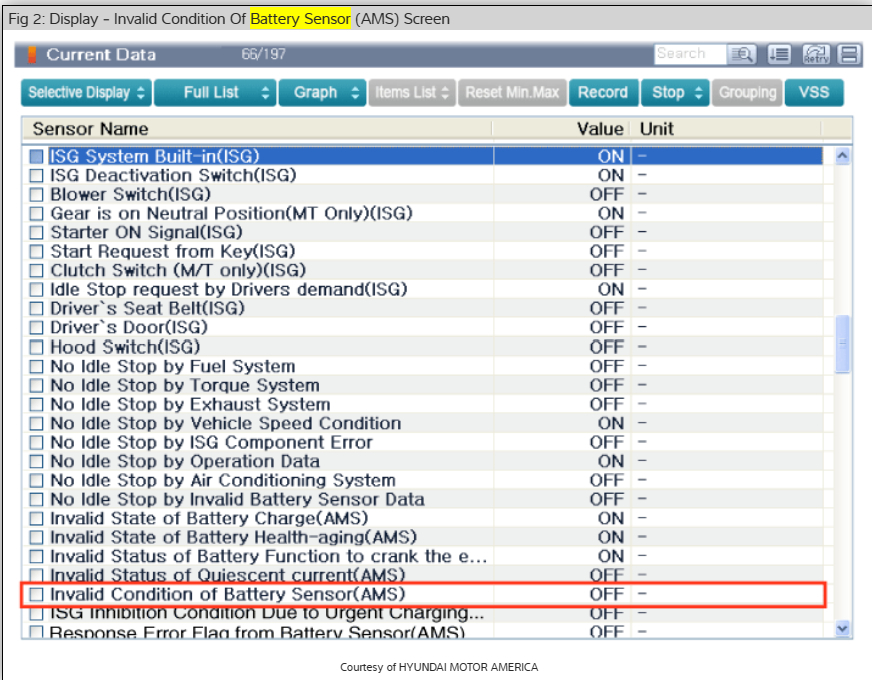872x680 pixels.
Task: Select row 'Driver`s Seat Belt(ISG)'
Action: tap(423, 309)
